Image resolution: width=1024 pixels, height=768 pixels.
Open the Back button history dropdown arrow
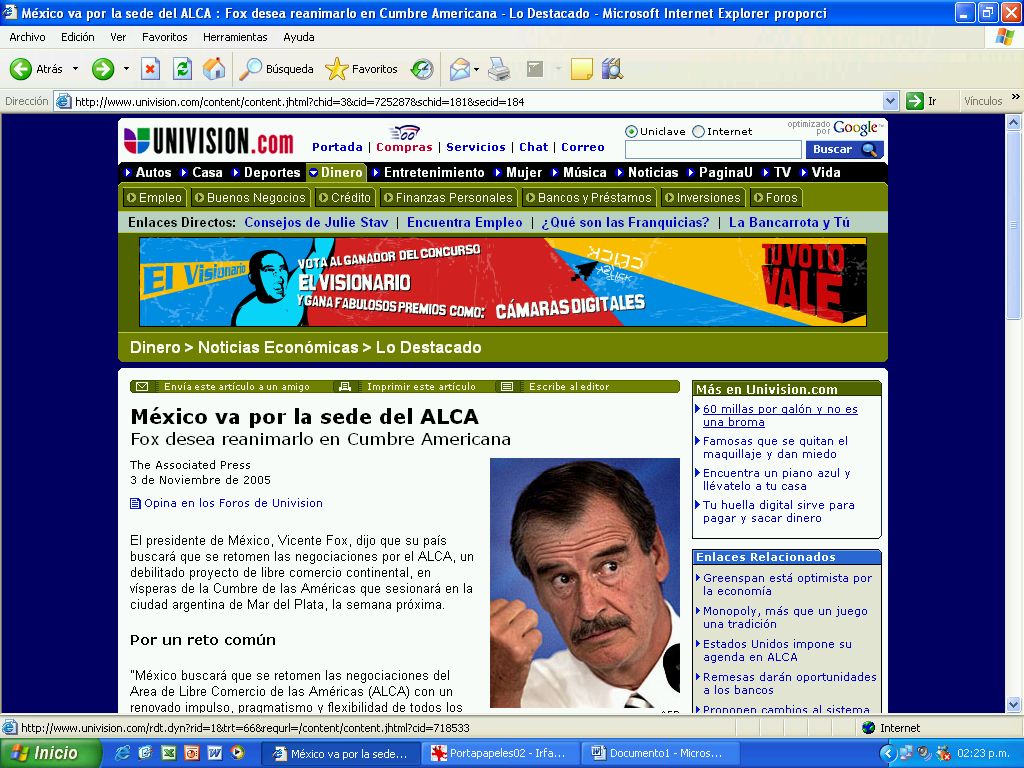click(75, 69)
